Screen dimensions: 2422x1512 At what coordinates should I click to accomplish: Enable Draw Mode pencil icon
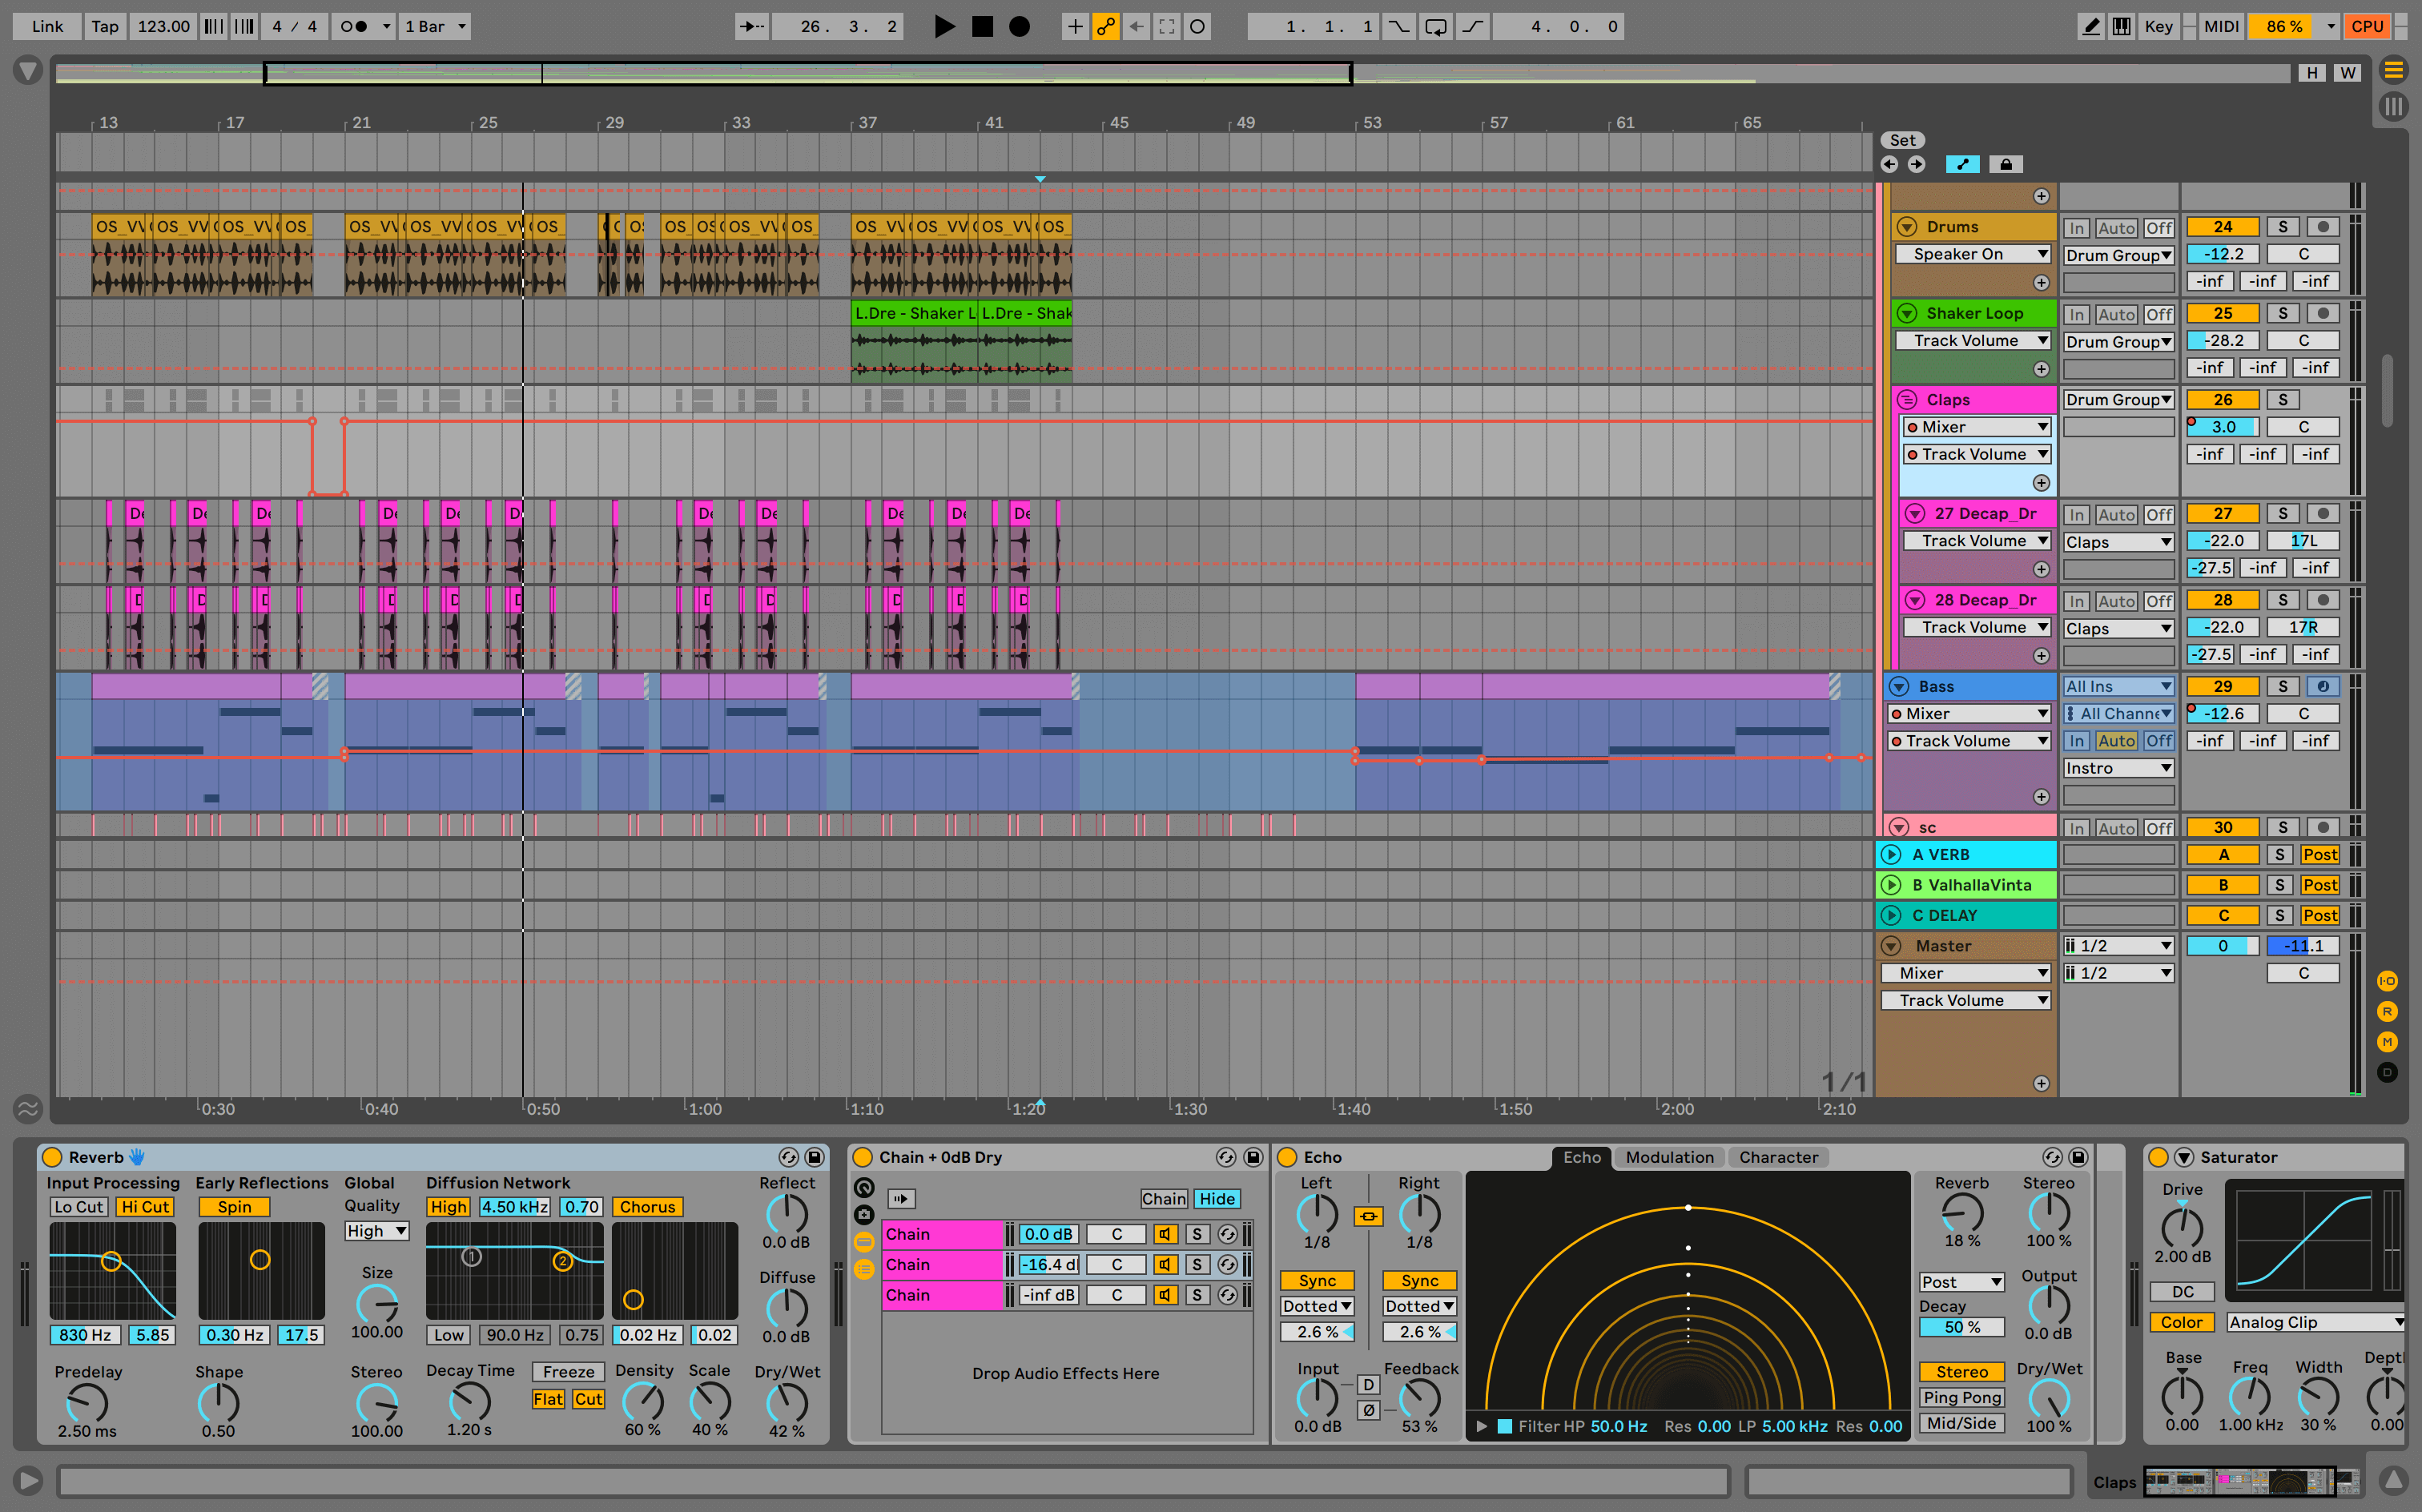coord(2090,27)
